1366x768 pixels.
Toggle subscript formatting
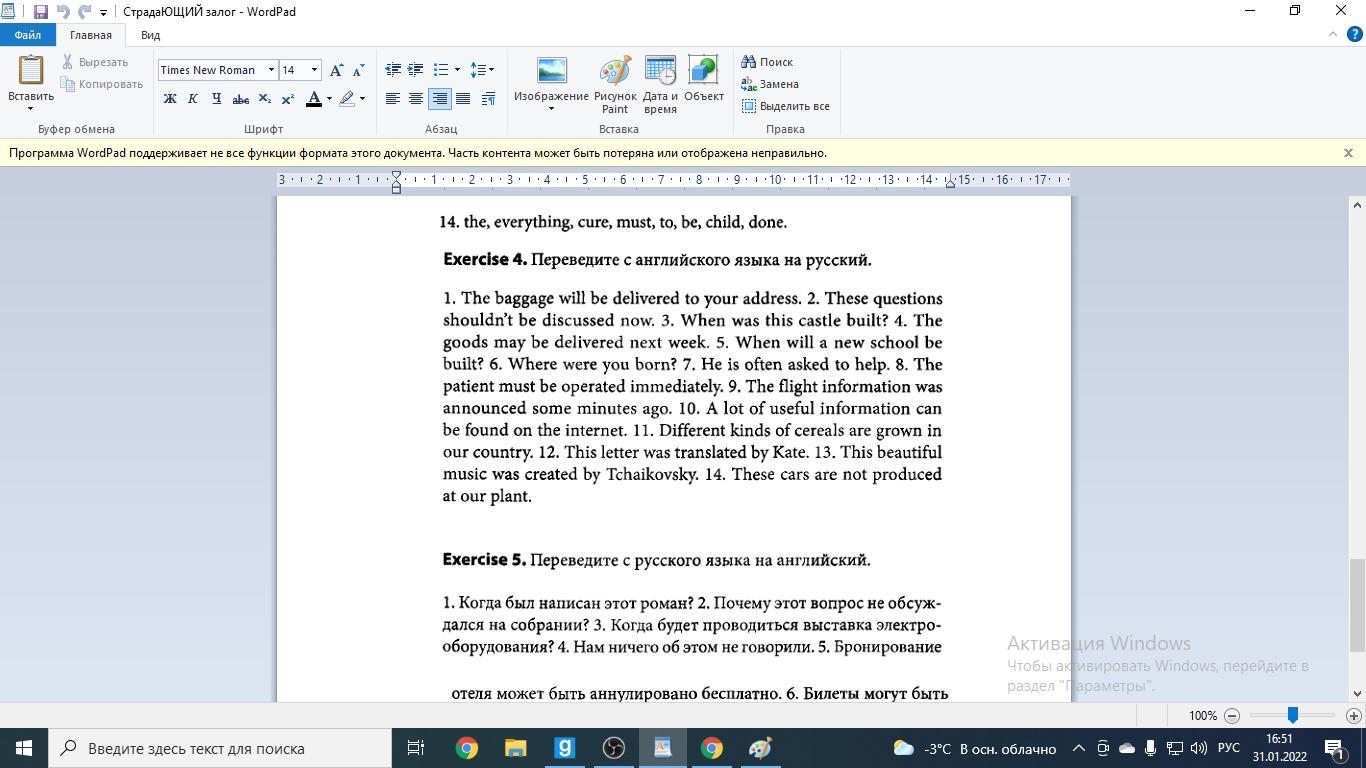264,99
